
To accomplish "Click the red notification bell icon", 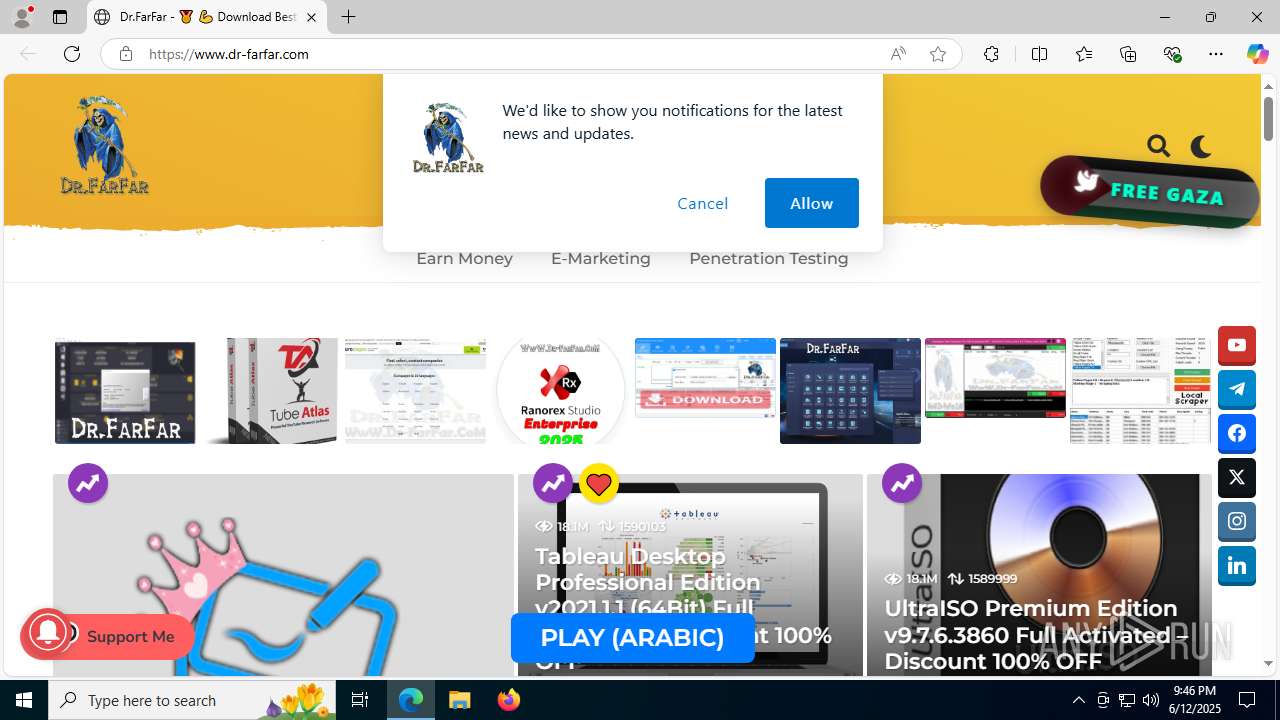I will (46, 634).
